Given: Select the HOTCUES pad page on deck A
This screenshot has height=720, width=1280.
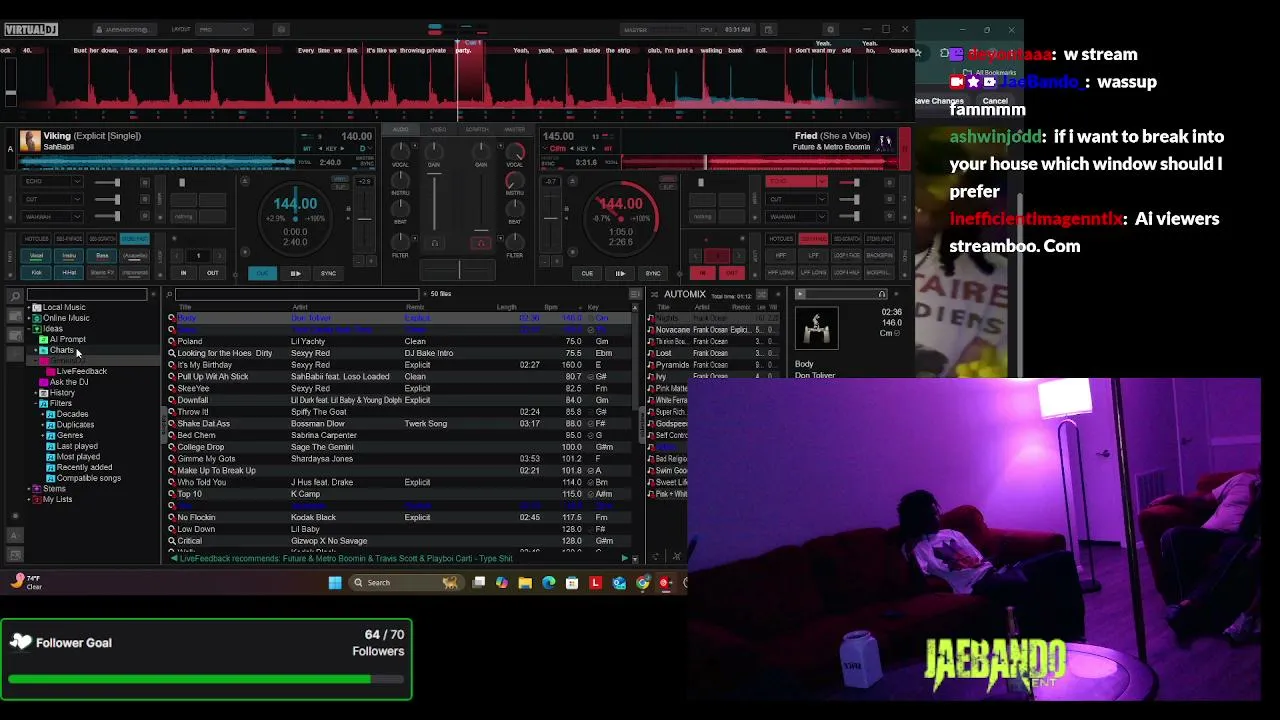Looking at the screenshot, I should point(37,239).
